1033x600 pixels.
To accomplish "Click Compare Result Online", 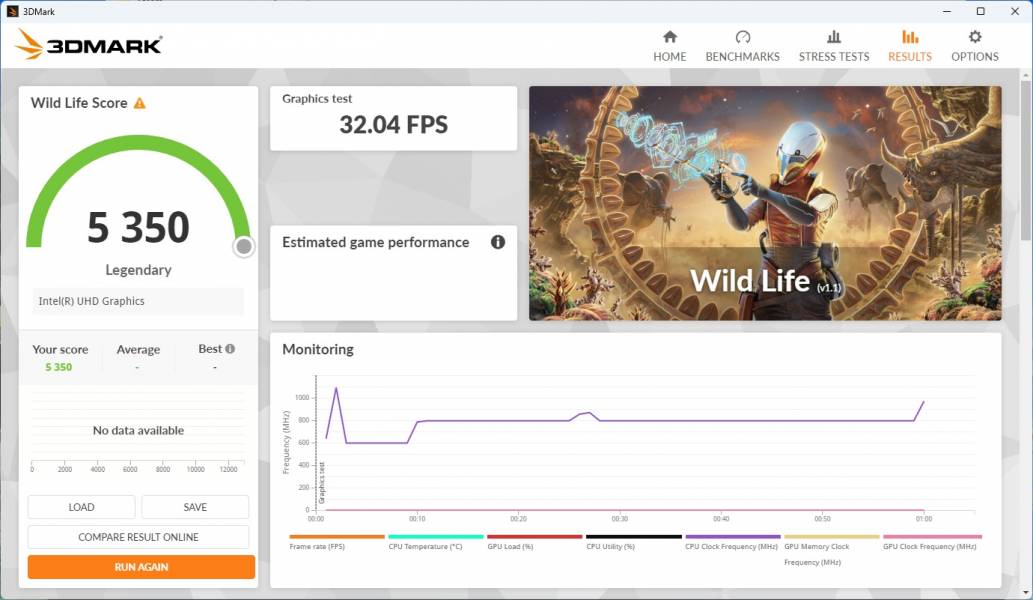I will point(138,537).
